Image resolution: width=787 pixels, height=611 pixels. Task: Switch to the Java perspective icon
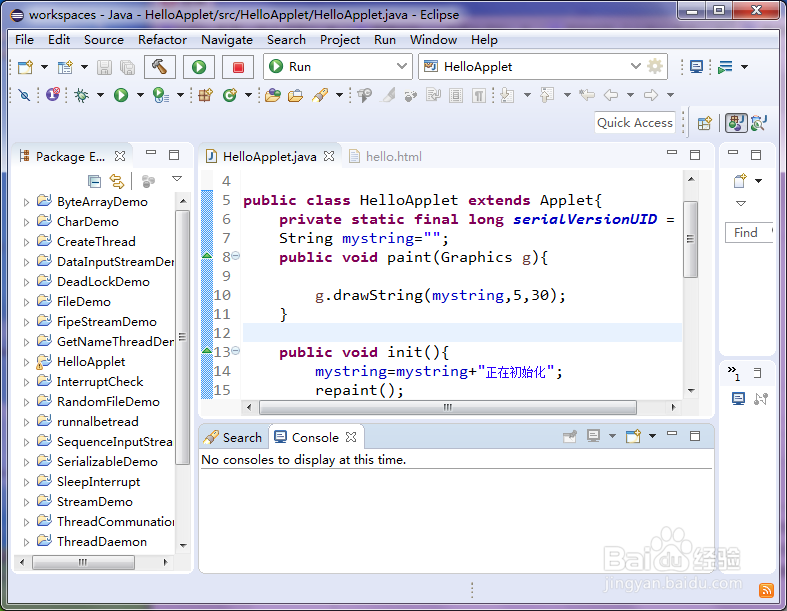[x=736, y=123]
